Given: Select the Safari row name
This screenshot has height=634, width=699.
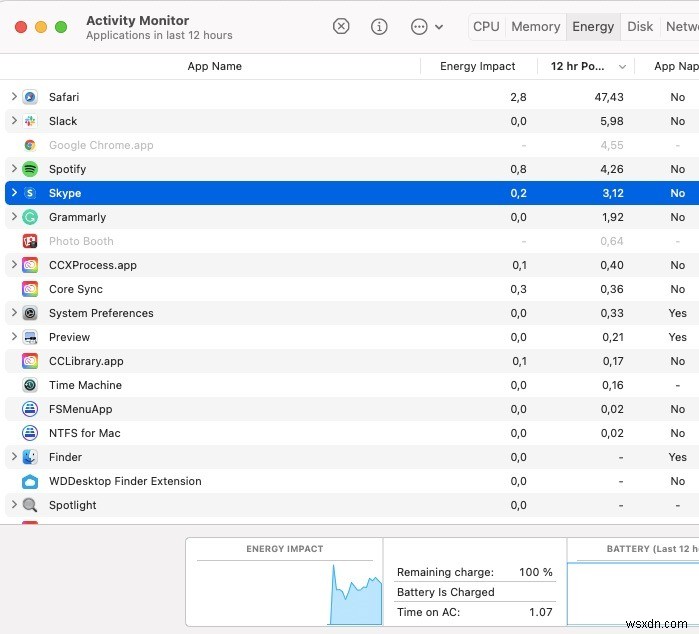Looking at the screenshot, I should tap(64, 97).
